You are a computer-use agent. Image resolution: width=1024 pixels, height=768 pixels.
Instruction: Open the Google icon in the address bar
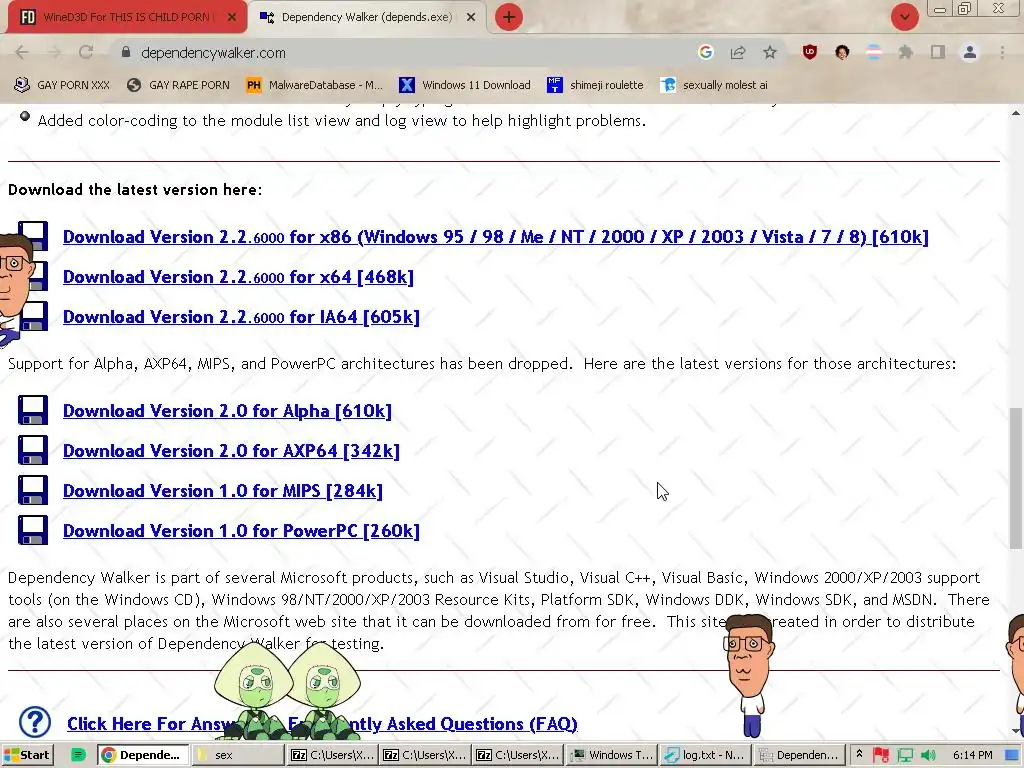(x=705, y=52)
